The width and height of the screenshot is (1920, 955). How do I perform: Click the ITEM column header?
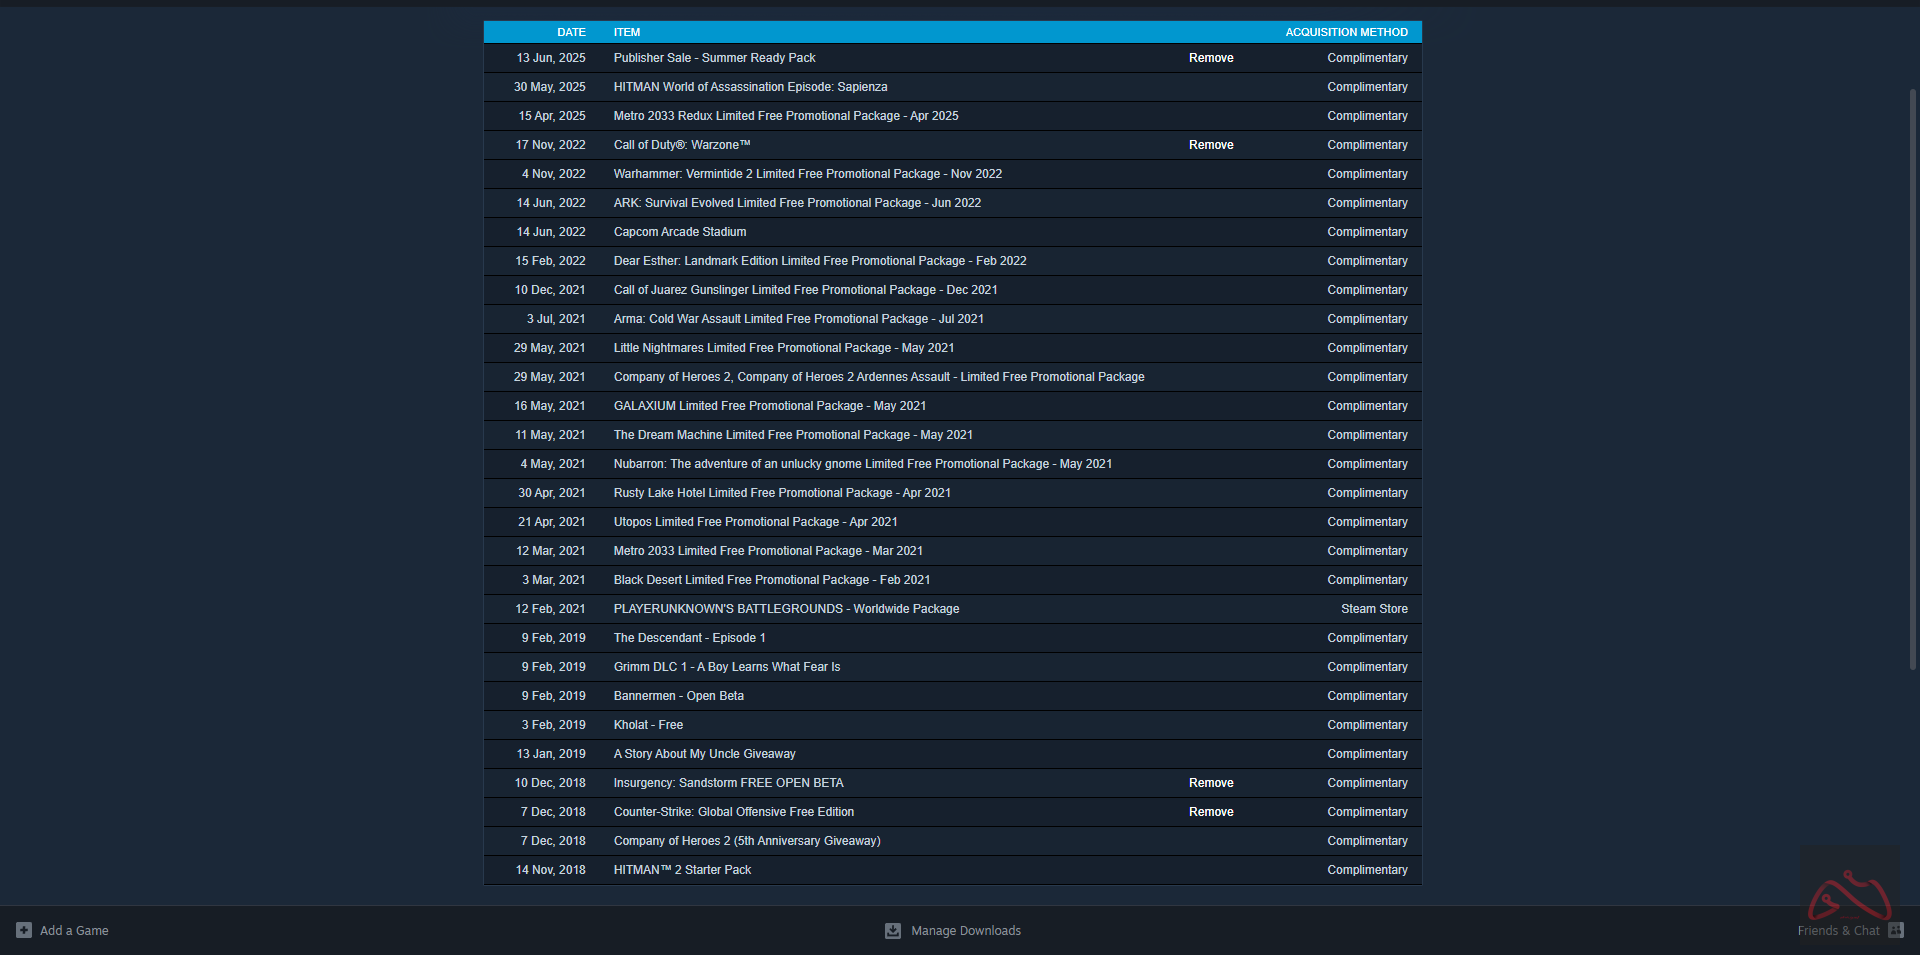(x=627, y=32)
